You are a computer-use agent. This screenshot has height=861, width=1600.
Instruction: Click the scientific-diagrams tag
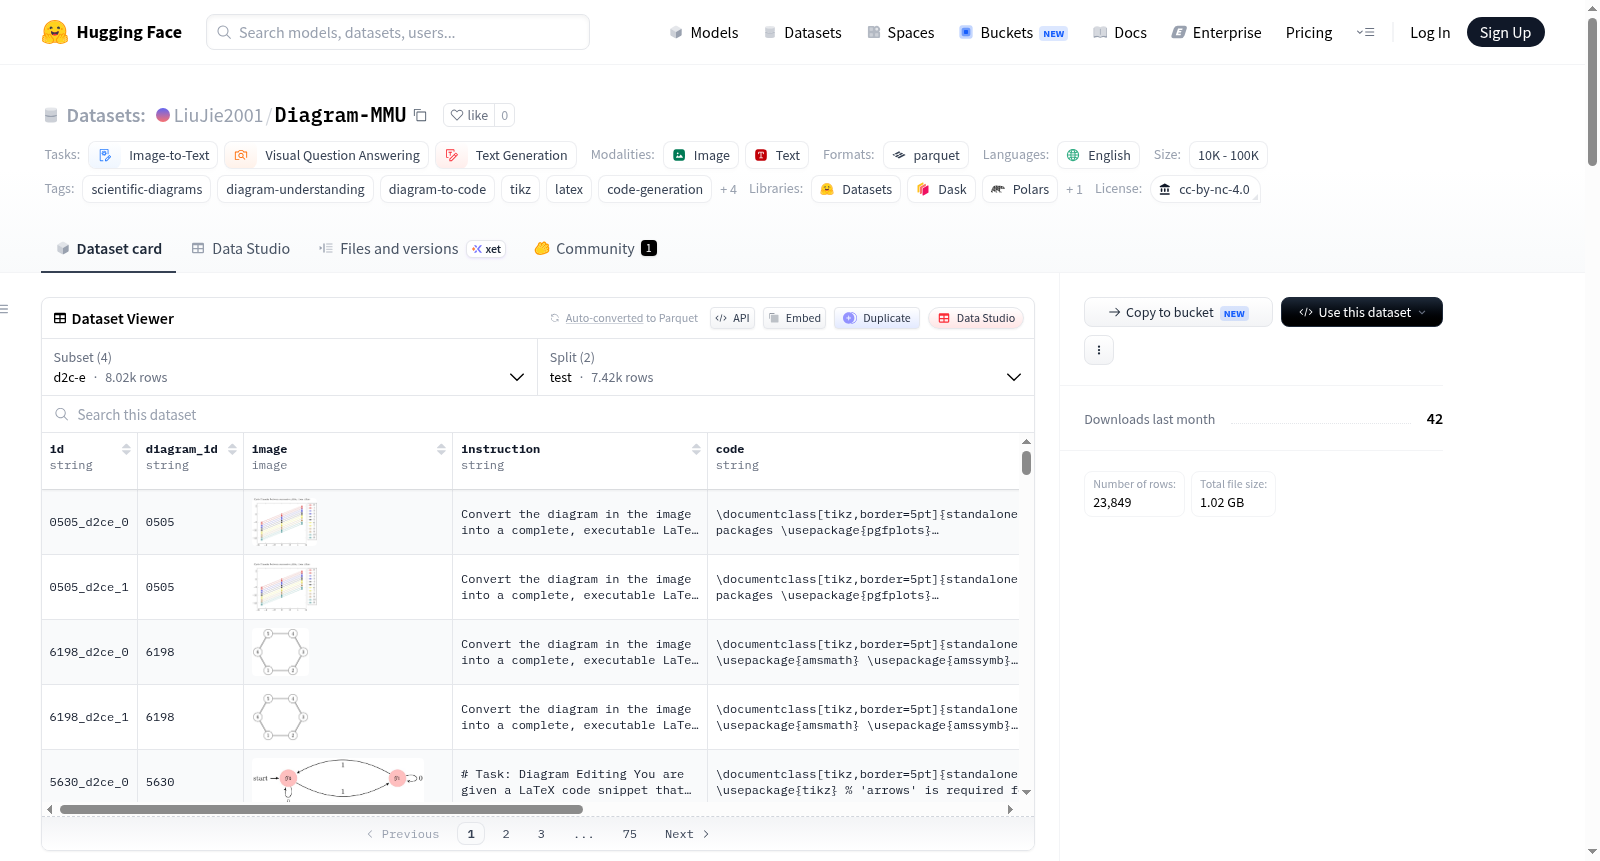click(x=146, y=189)
